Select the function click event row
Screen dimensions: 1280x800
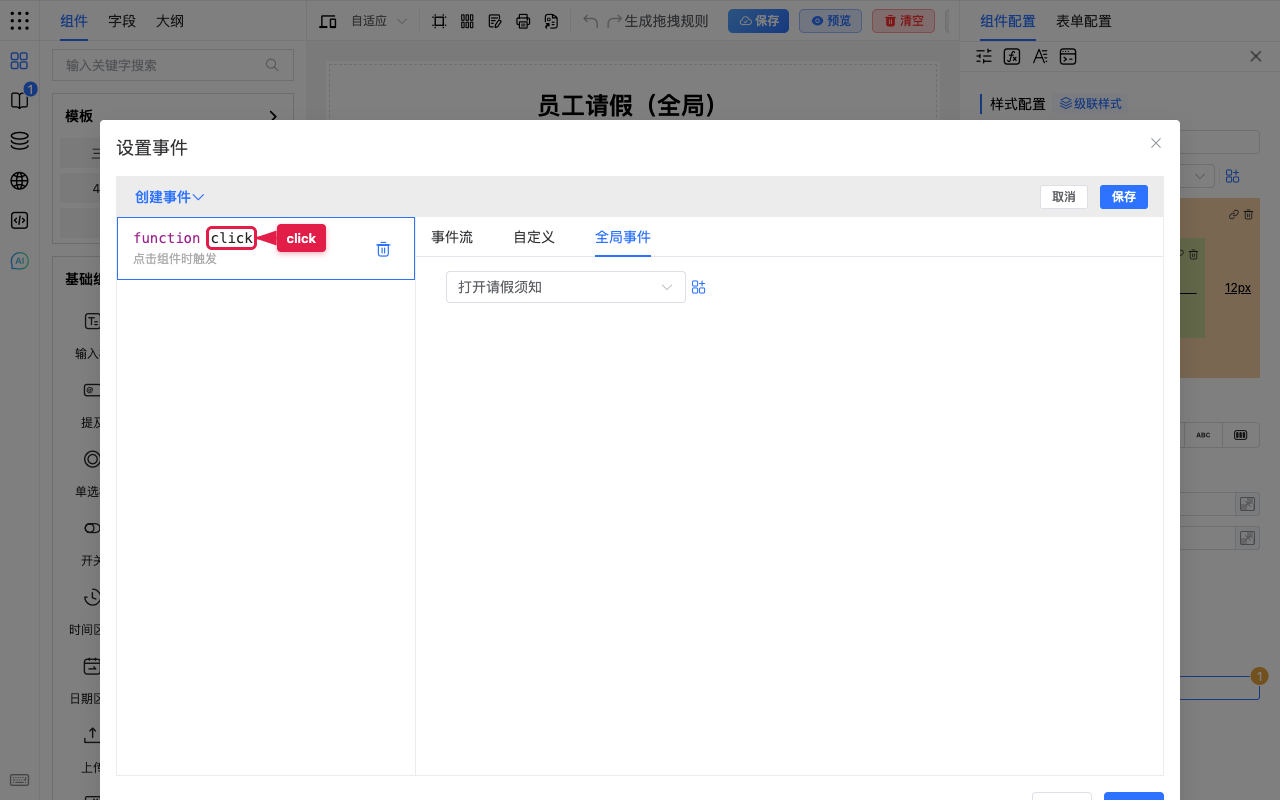pos(266,249)
